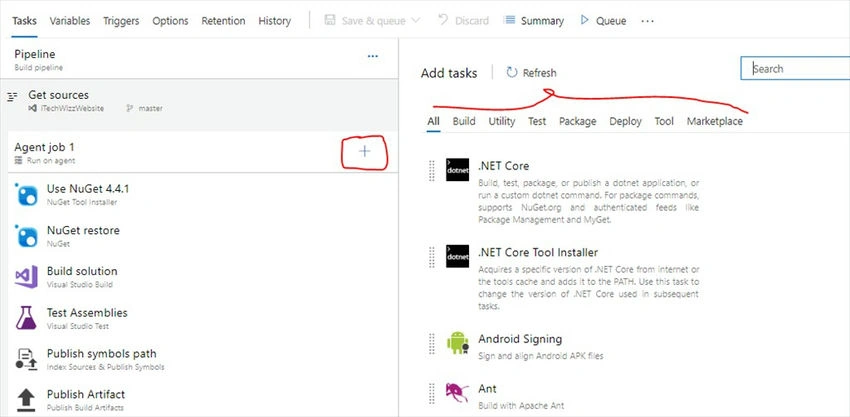Click the .NET Core Tool Installer icon
The height and width of the screenshot is (417, 850).
point(458,256)
